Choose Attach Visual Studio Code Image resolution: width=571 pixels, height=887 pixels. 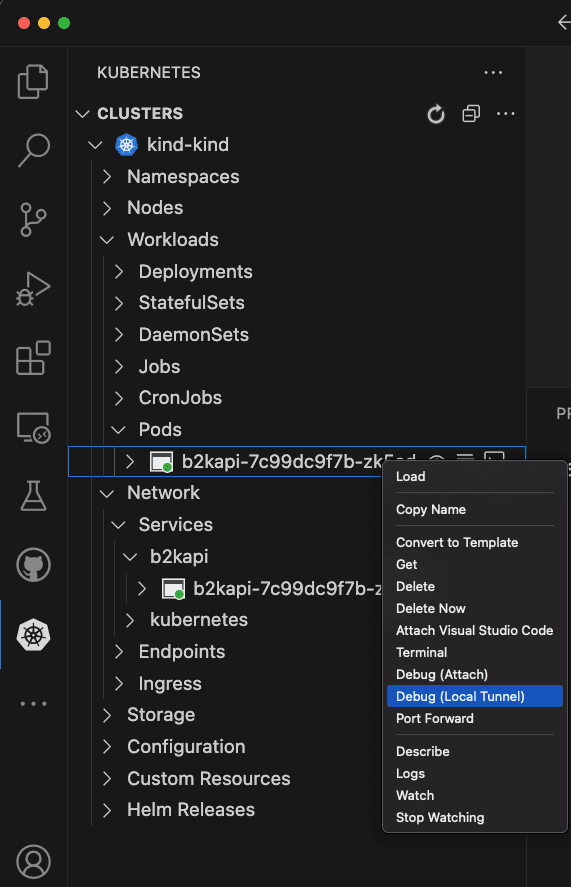click(x=475, y=631)
